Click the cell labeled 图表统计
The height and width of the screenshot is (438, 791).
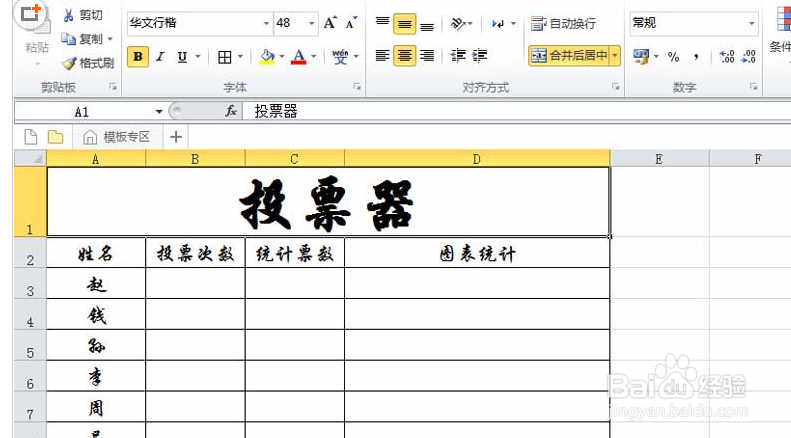click(477, 253)
